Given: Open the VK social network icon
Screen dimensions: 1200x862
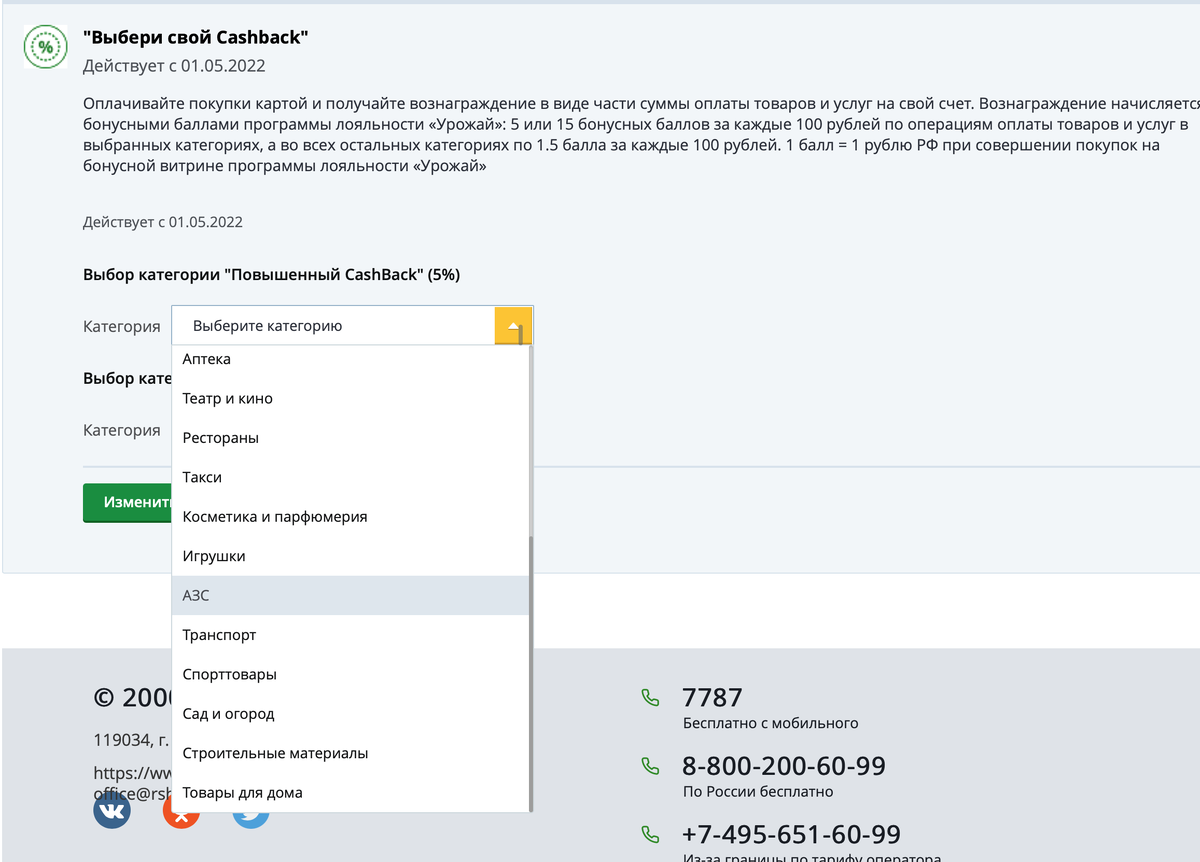Looking at the screenshot, I should pyautogui.click(x=112, y=811).
